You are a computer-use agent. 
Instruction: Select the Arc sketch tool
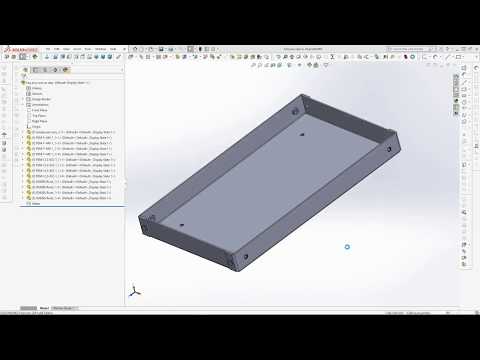click(435, 57)
